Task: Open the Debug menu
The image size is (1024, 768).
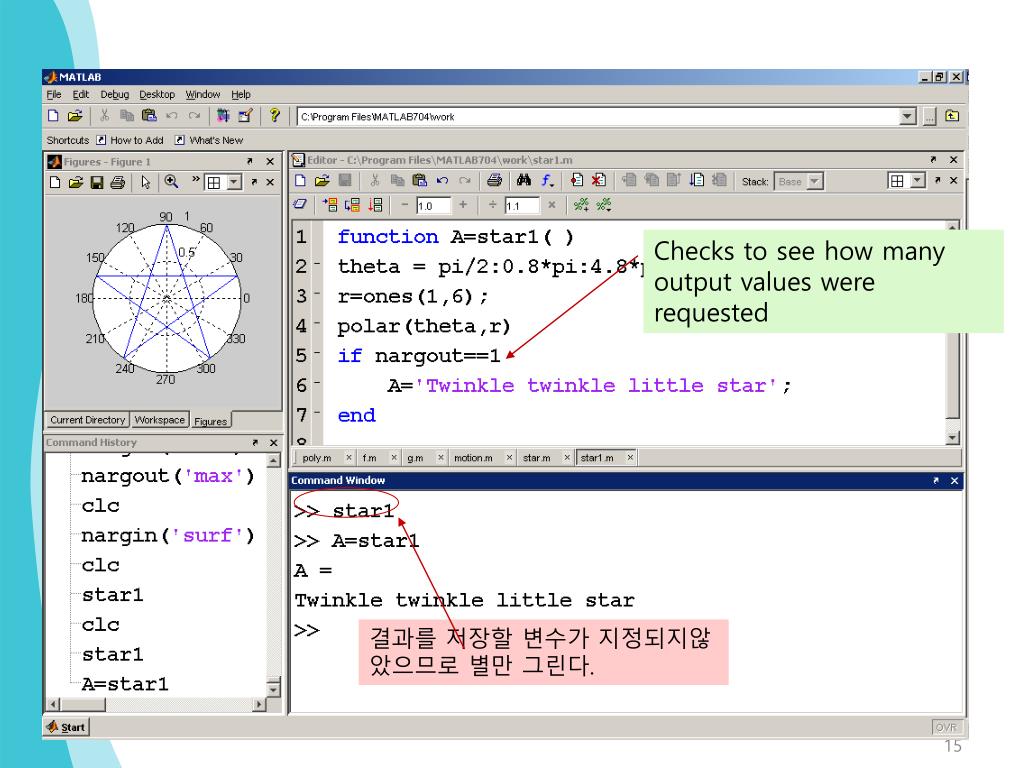Action: [114, 95]
